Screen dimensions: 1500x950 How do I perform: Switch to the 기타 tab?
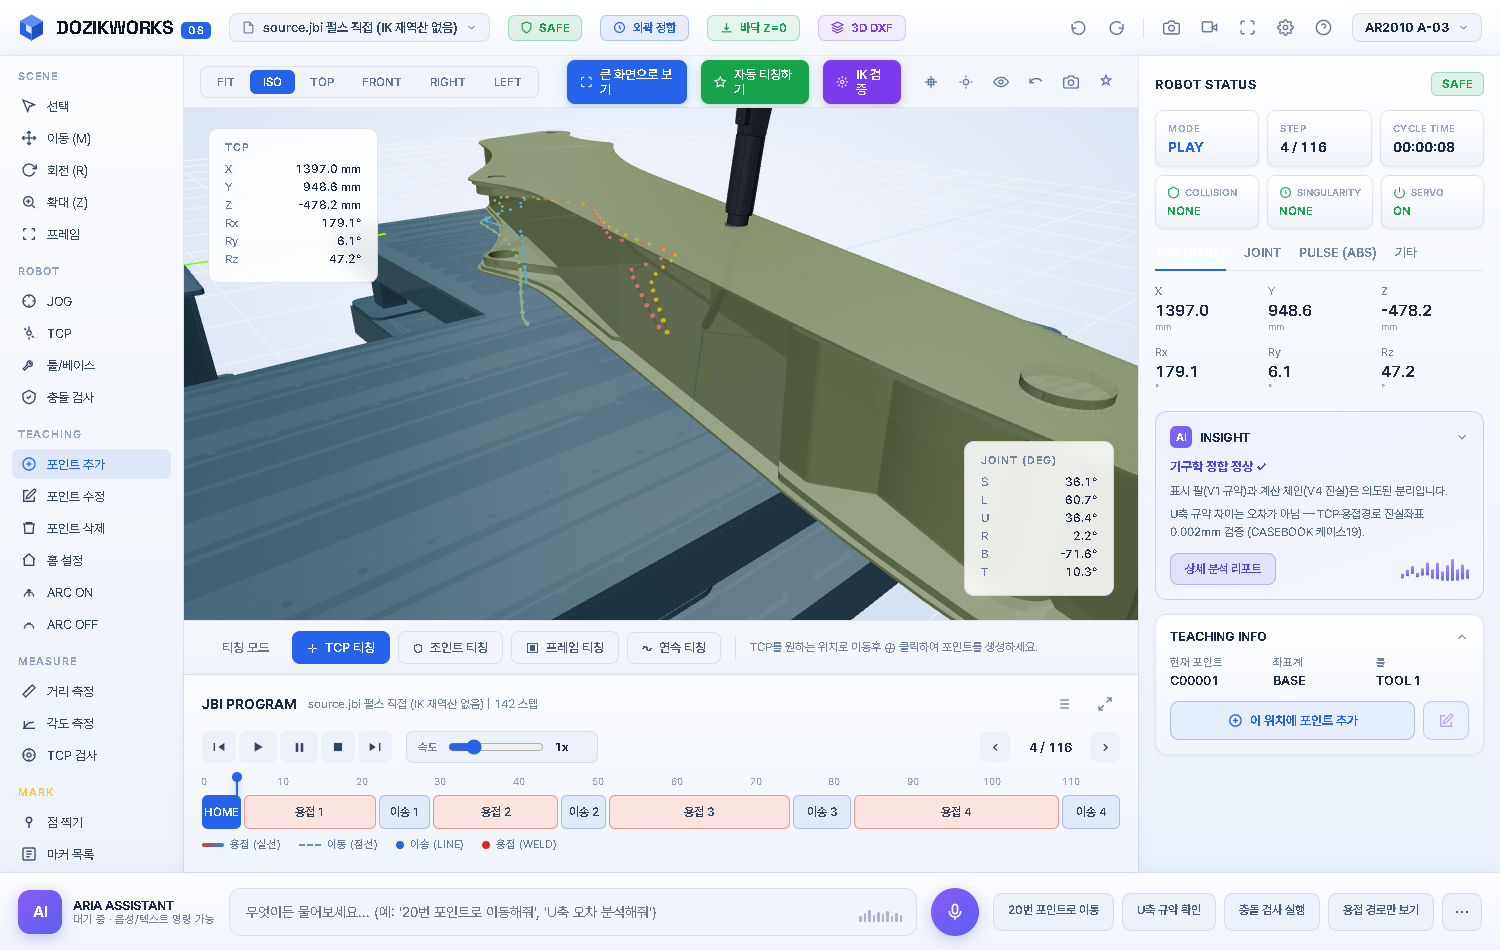pyautogui.click(x=1406, y=253)
